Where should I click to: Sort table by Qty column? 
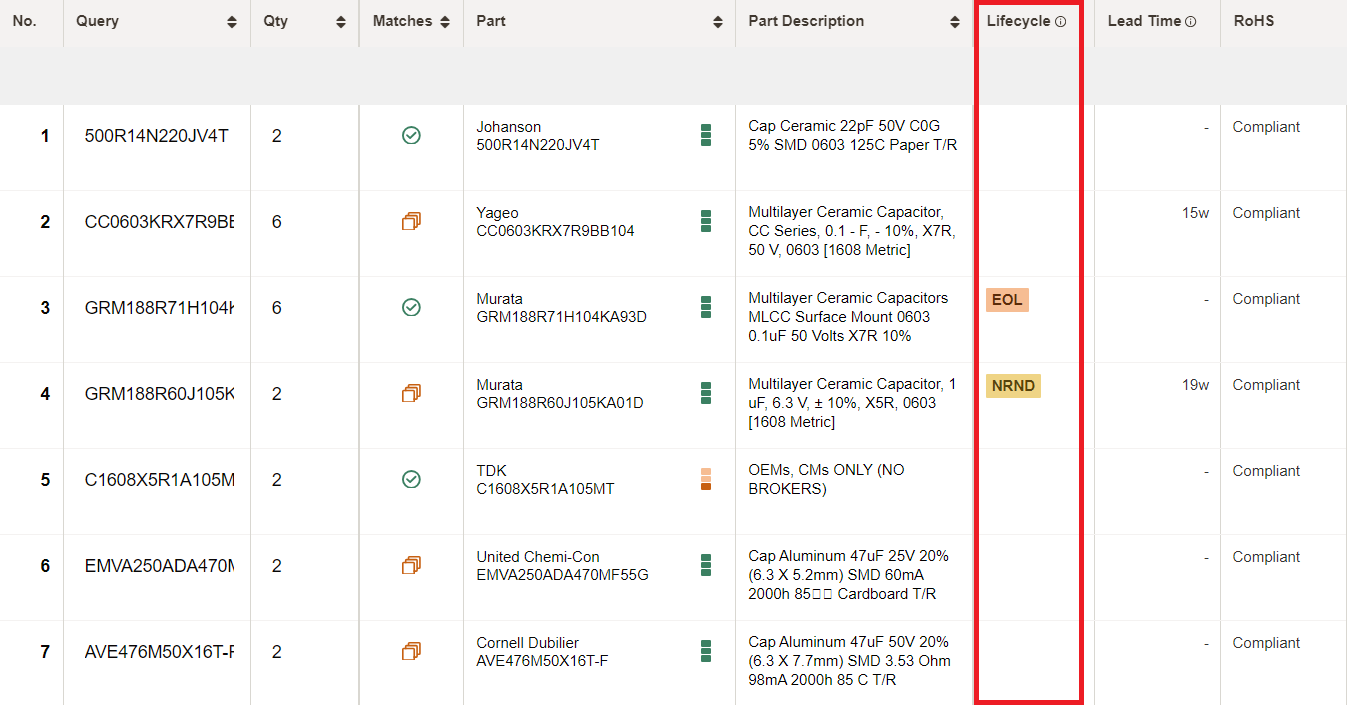click(341, 22)
